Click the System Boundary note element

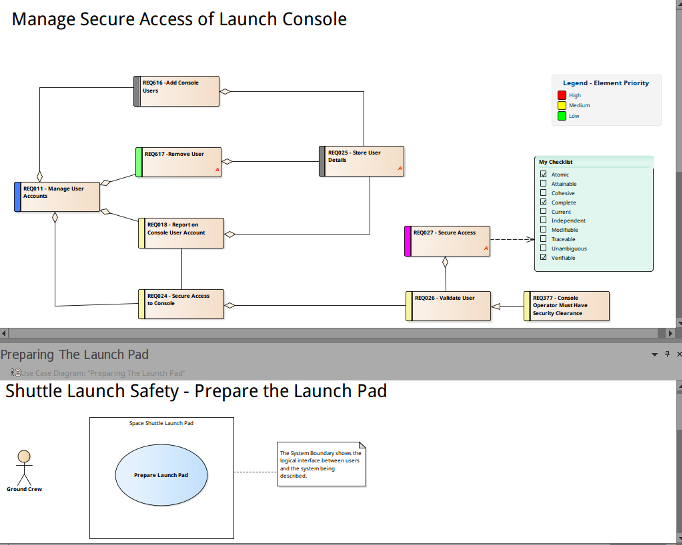(x=322, y=464)
